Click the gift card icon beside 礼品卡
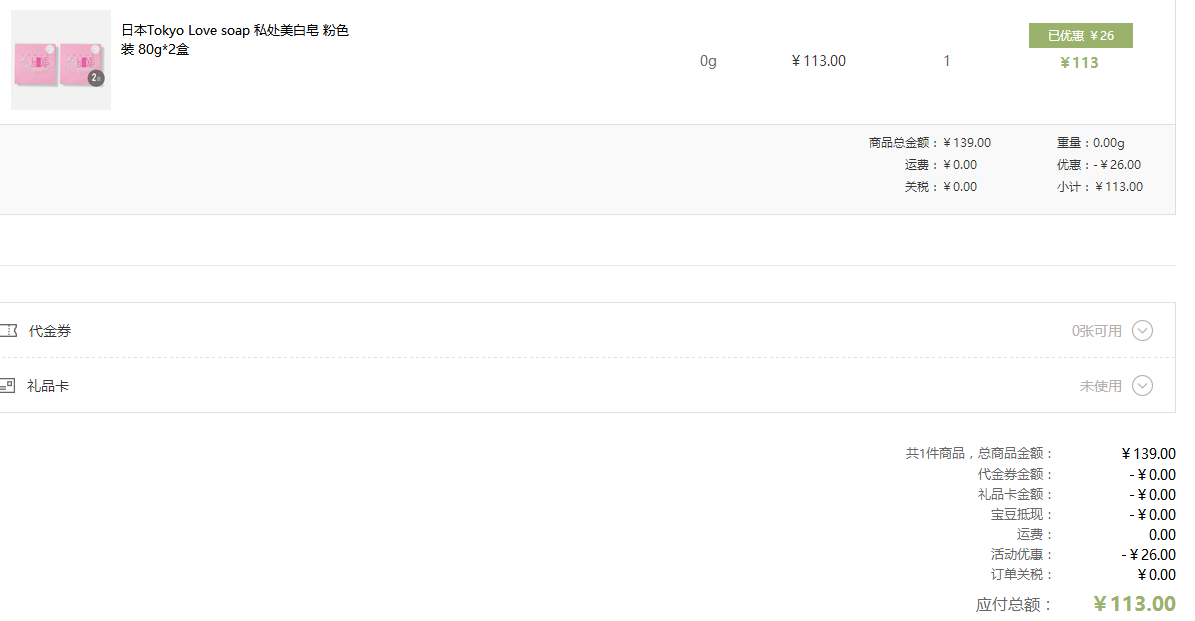The height and width of the screenshot is (621, 1195). (x=8, y=385)
